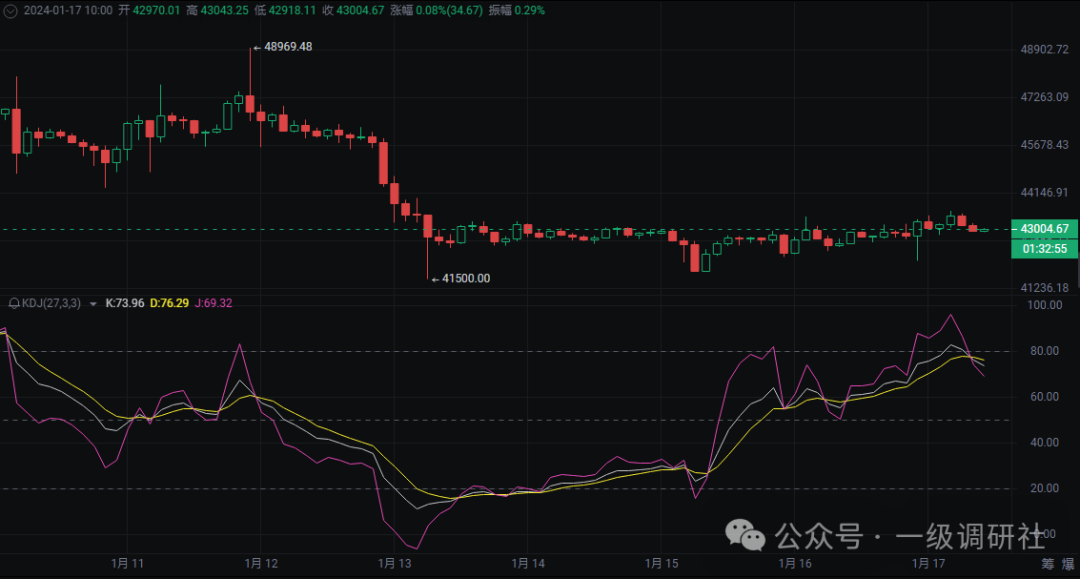Click the 44146.91 price axis label
The height and width of the screenshot is (579, 1080).
[x=1044, y=192]
